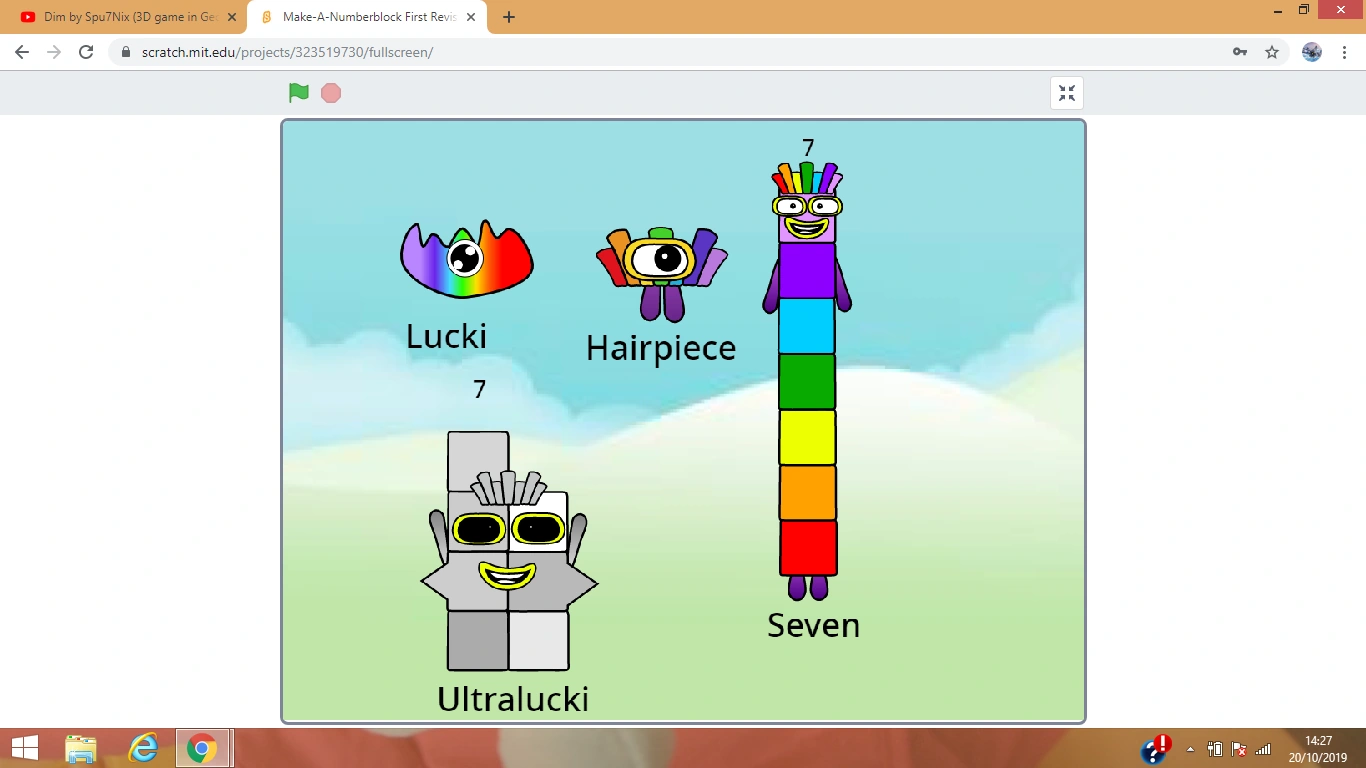Click the green flag to start the project
Image resolution: width=1366 pixels, height=768 pixels.
[x=297, y=92]
